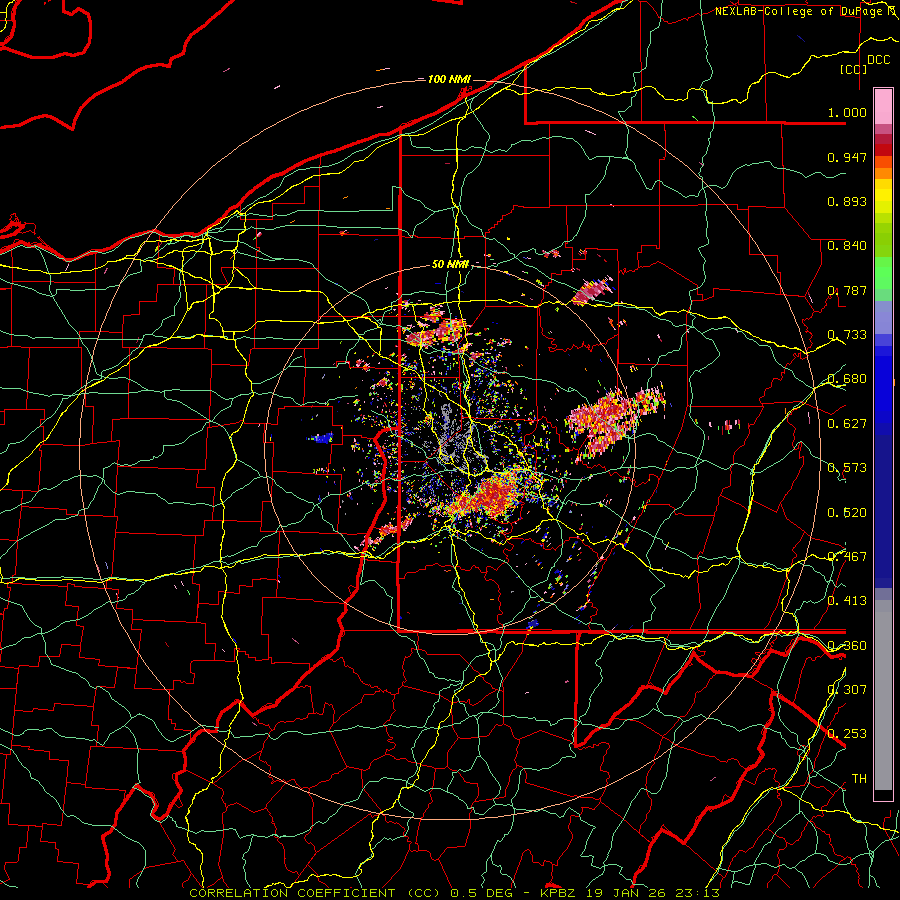Select the 1.000 scale value
This screenshot has height=900, width=900.
tap(847, 112)
